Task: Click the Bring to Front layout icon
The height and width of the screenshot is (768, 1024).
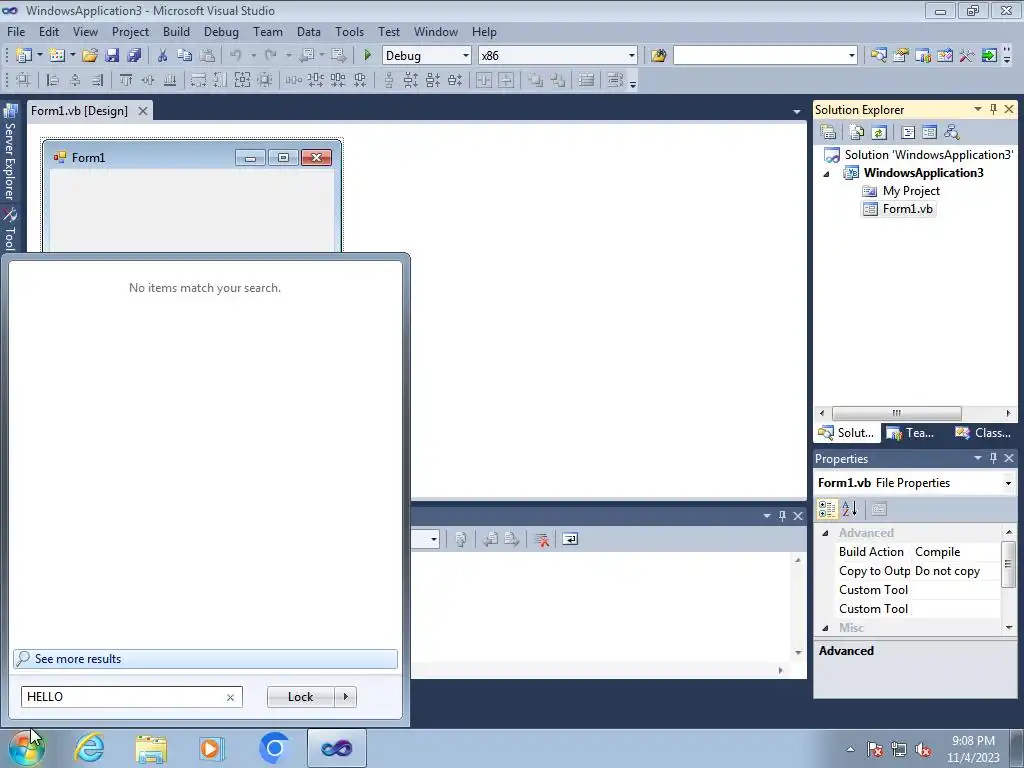Action: 536,80
